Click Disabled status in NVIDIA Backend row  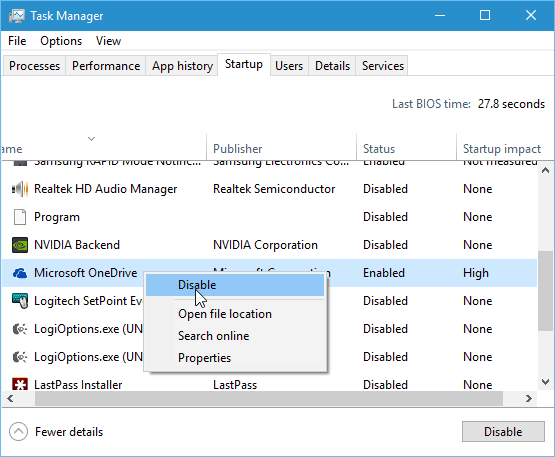point(385,245)
